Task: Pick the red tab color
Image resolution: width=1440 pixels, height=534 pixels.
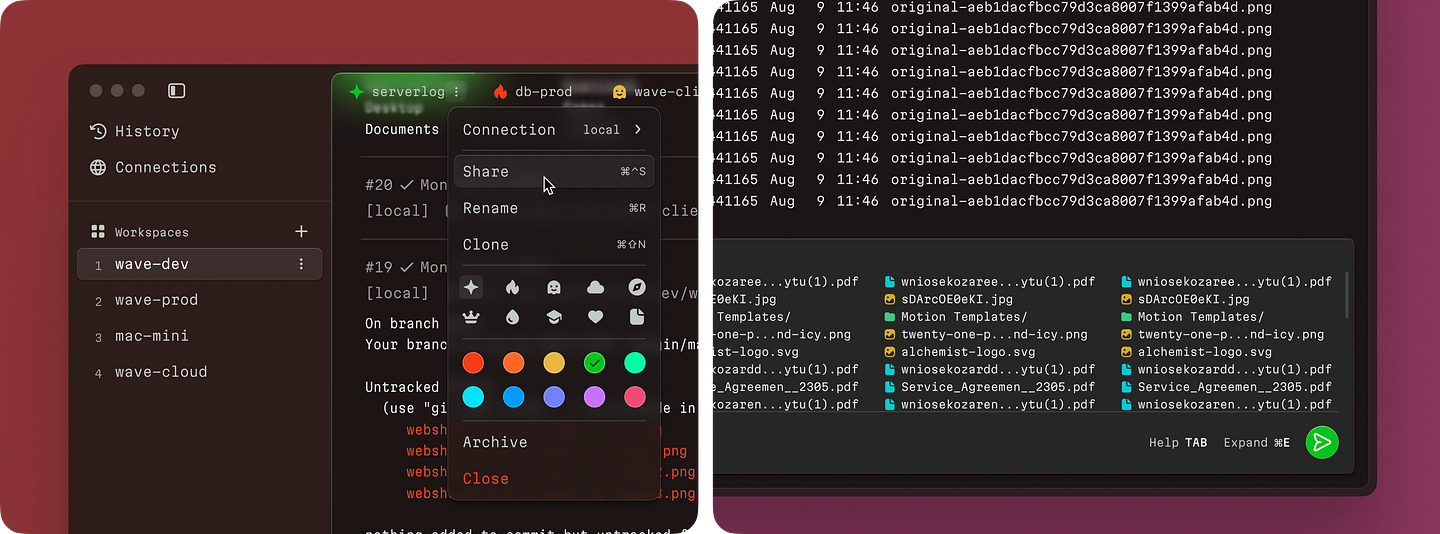Action: (x=473, y=363)
